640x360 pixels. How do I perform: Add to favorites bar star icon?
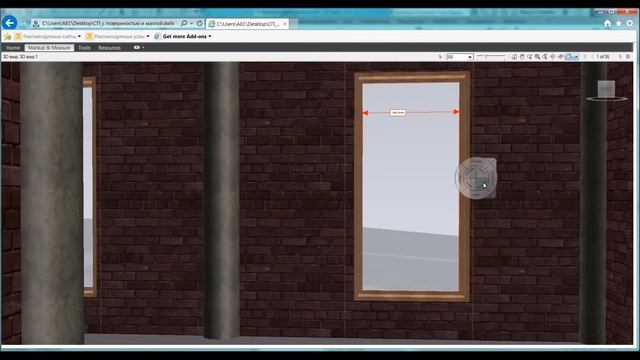pos(7,36)
